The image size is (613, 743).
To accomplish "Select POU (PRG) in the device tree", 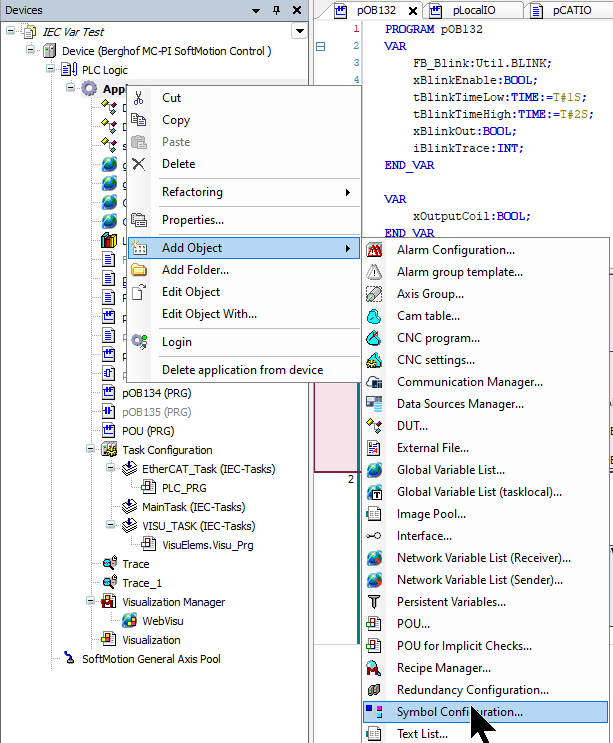I will point(148,431).
